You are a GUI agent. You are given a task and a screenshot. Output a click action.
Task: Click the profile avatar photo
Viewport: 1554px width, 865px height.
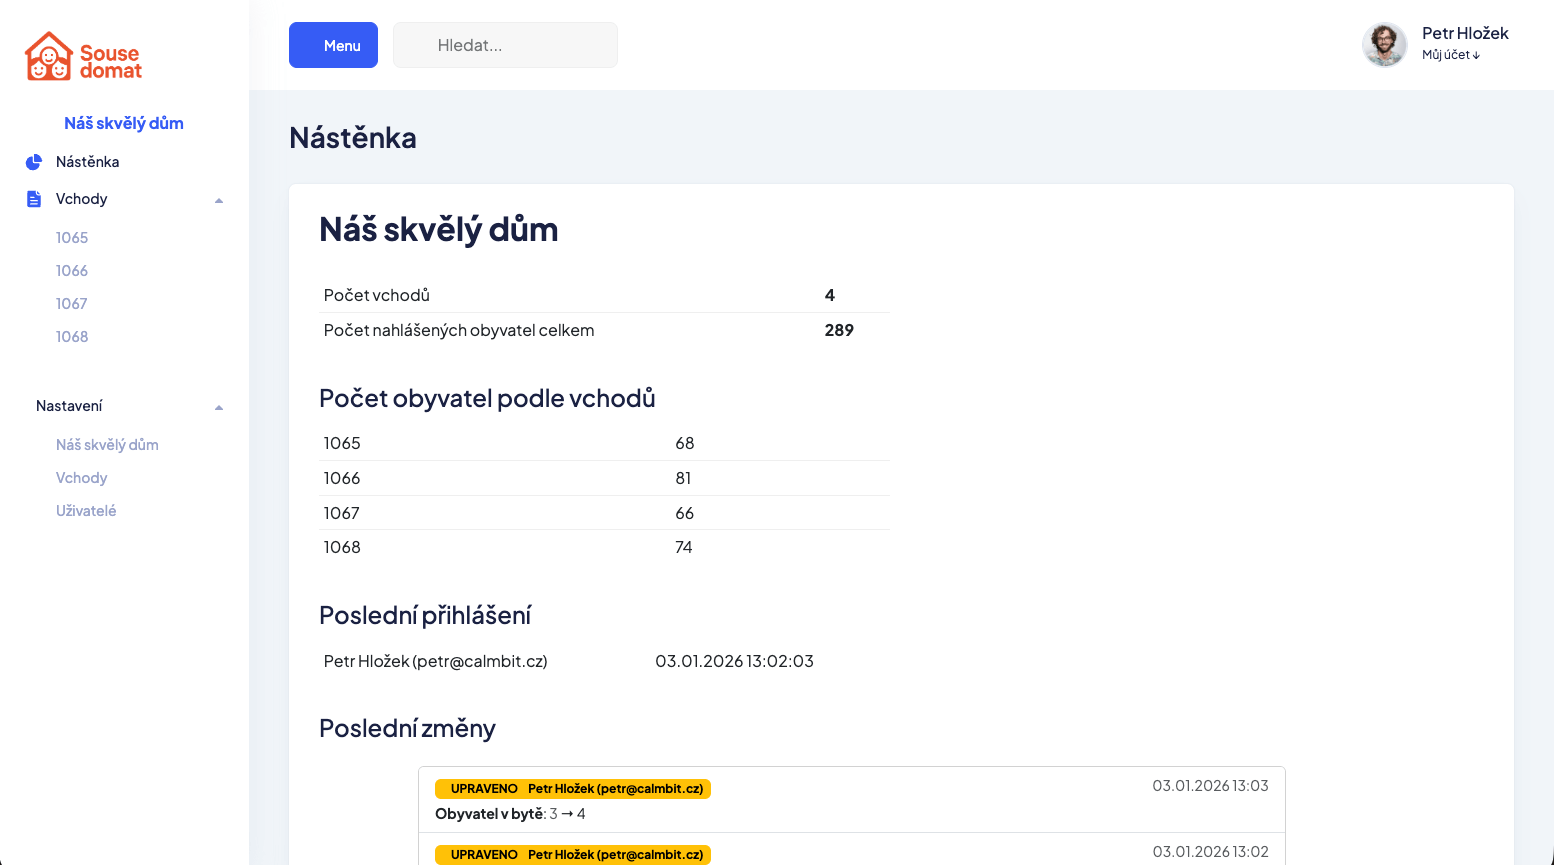pyautogui.click(x=1385, y=44)
